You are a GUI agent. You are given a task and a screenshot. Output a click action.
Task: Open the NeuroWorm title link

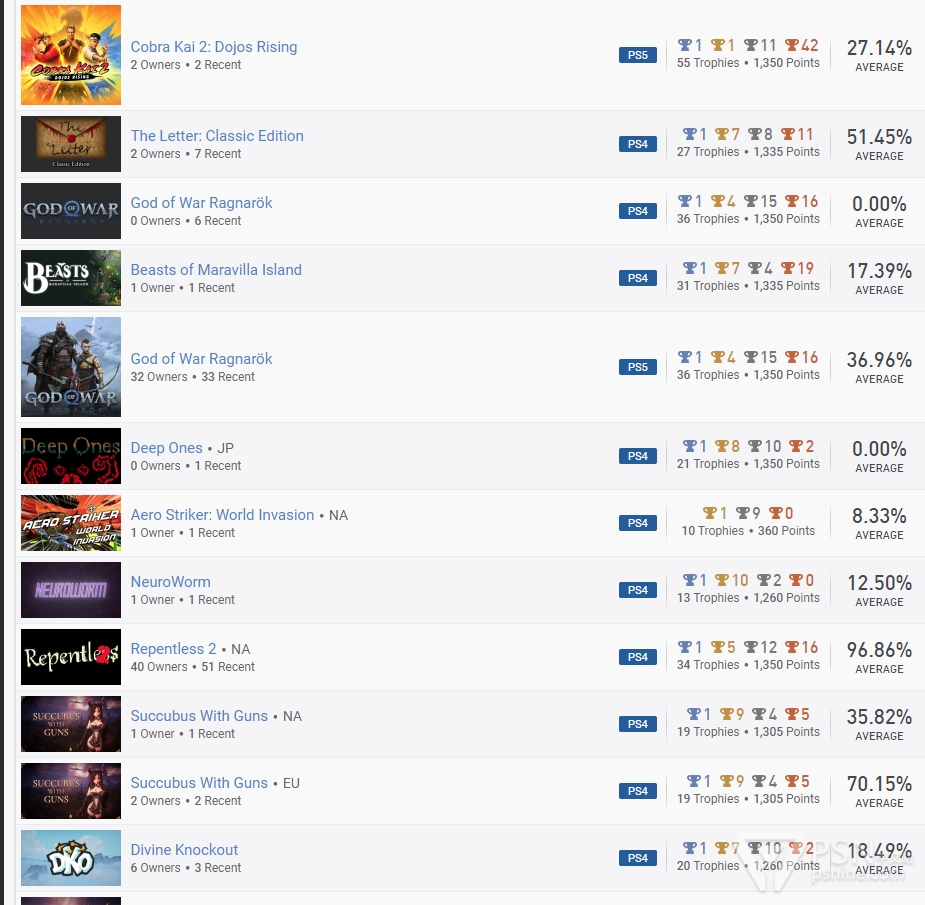pyautogui.click(x=170, y=582)
